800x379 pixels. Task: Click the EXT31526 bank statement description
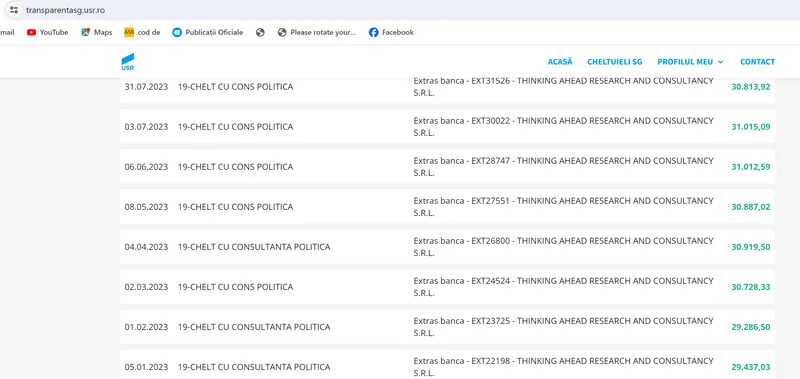[x=563, y=87]
